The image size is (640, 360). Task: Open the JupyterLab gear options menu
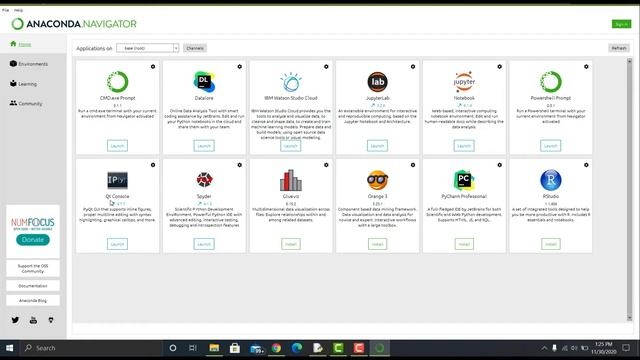413,67
